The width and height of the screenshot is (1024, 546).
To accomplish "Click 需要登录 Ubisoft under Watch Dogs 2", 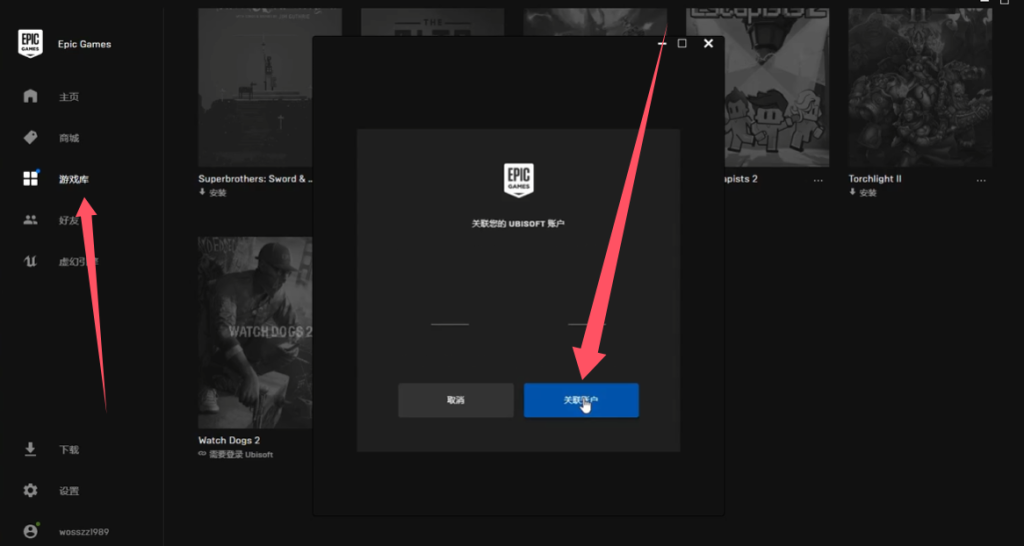I will click(236, 455).
